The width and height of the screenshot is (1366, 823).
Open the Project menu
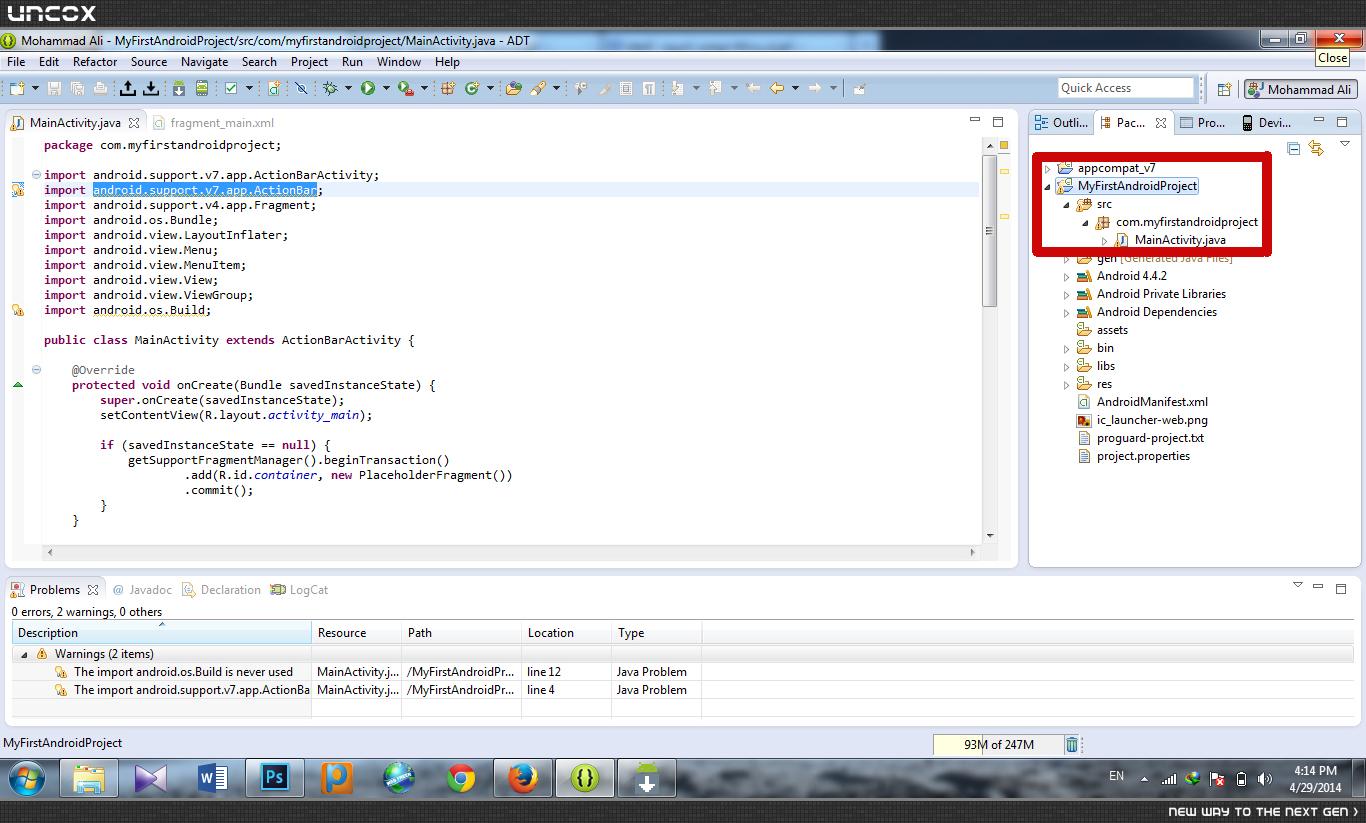pyautogui.click(x=309, y=62)
